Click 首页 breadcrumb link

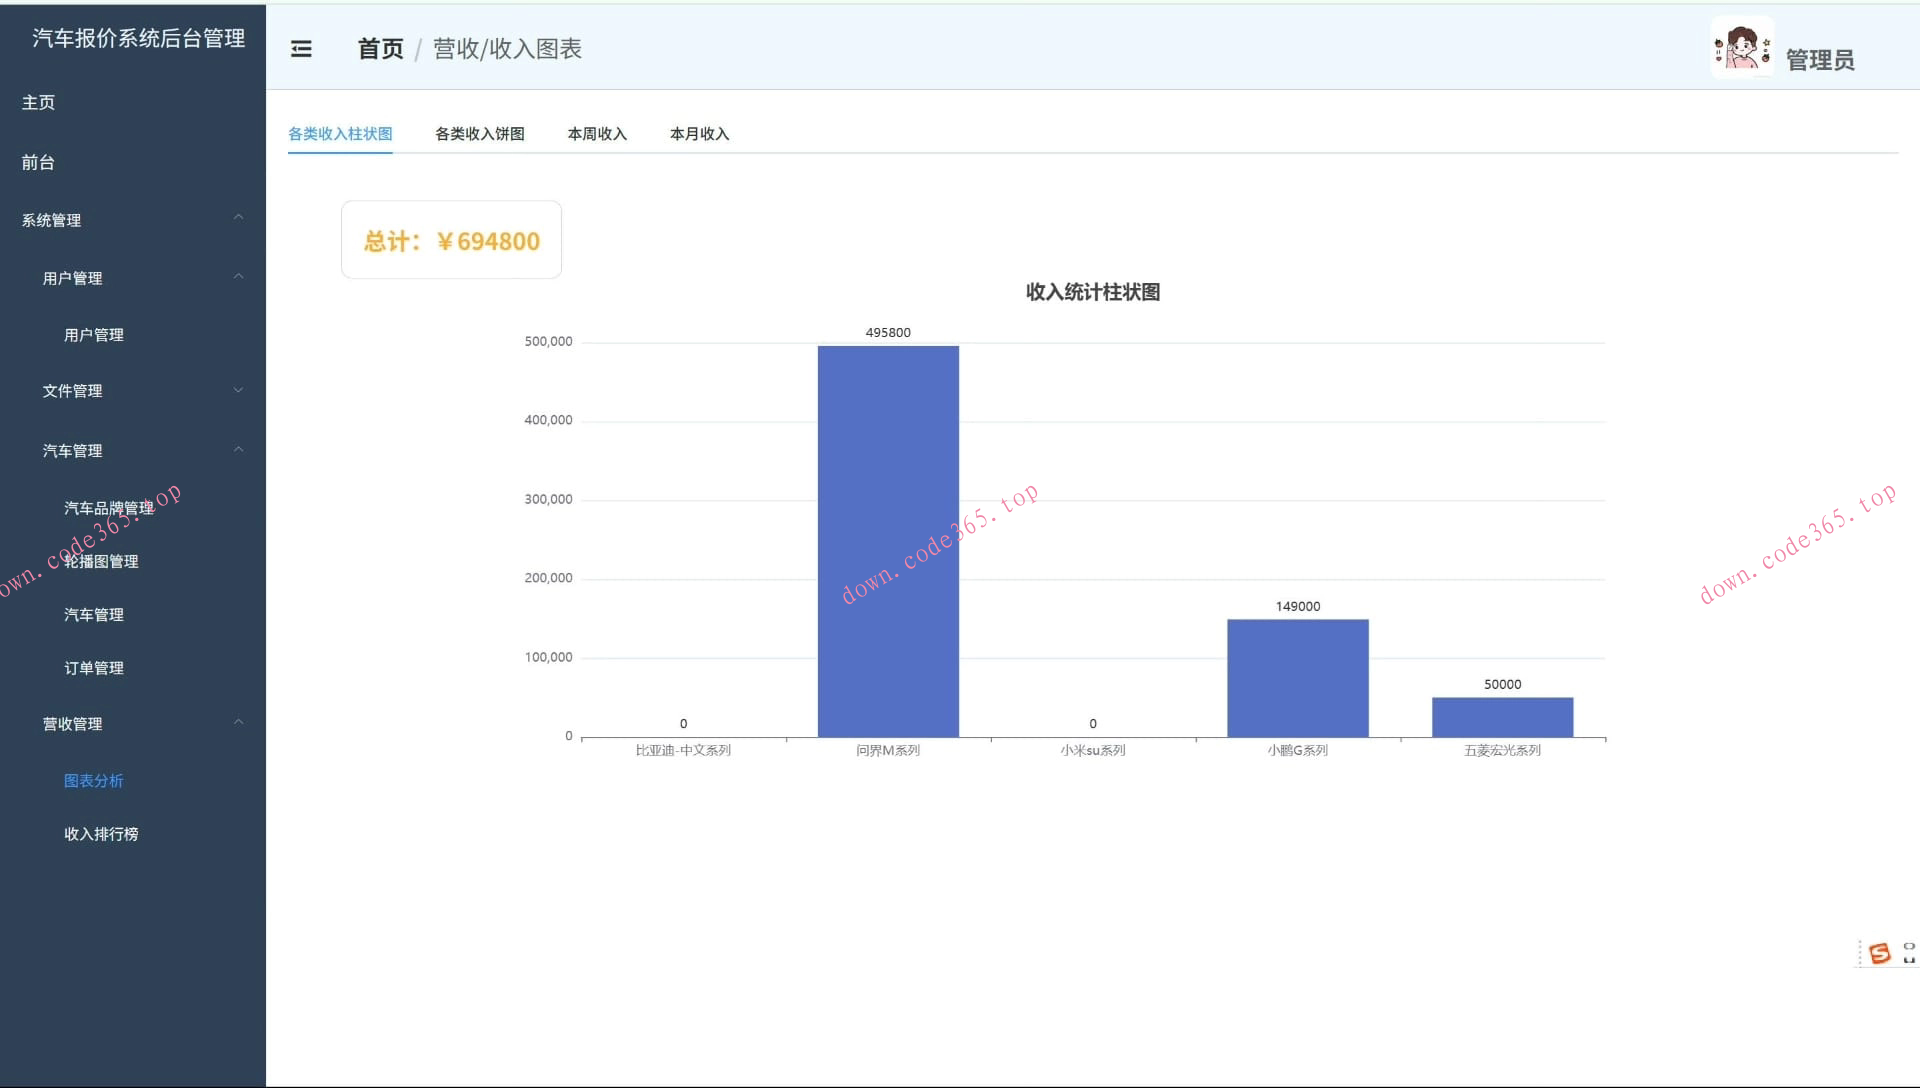(380, 49)
